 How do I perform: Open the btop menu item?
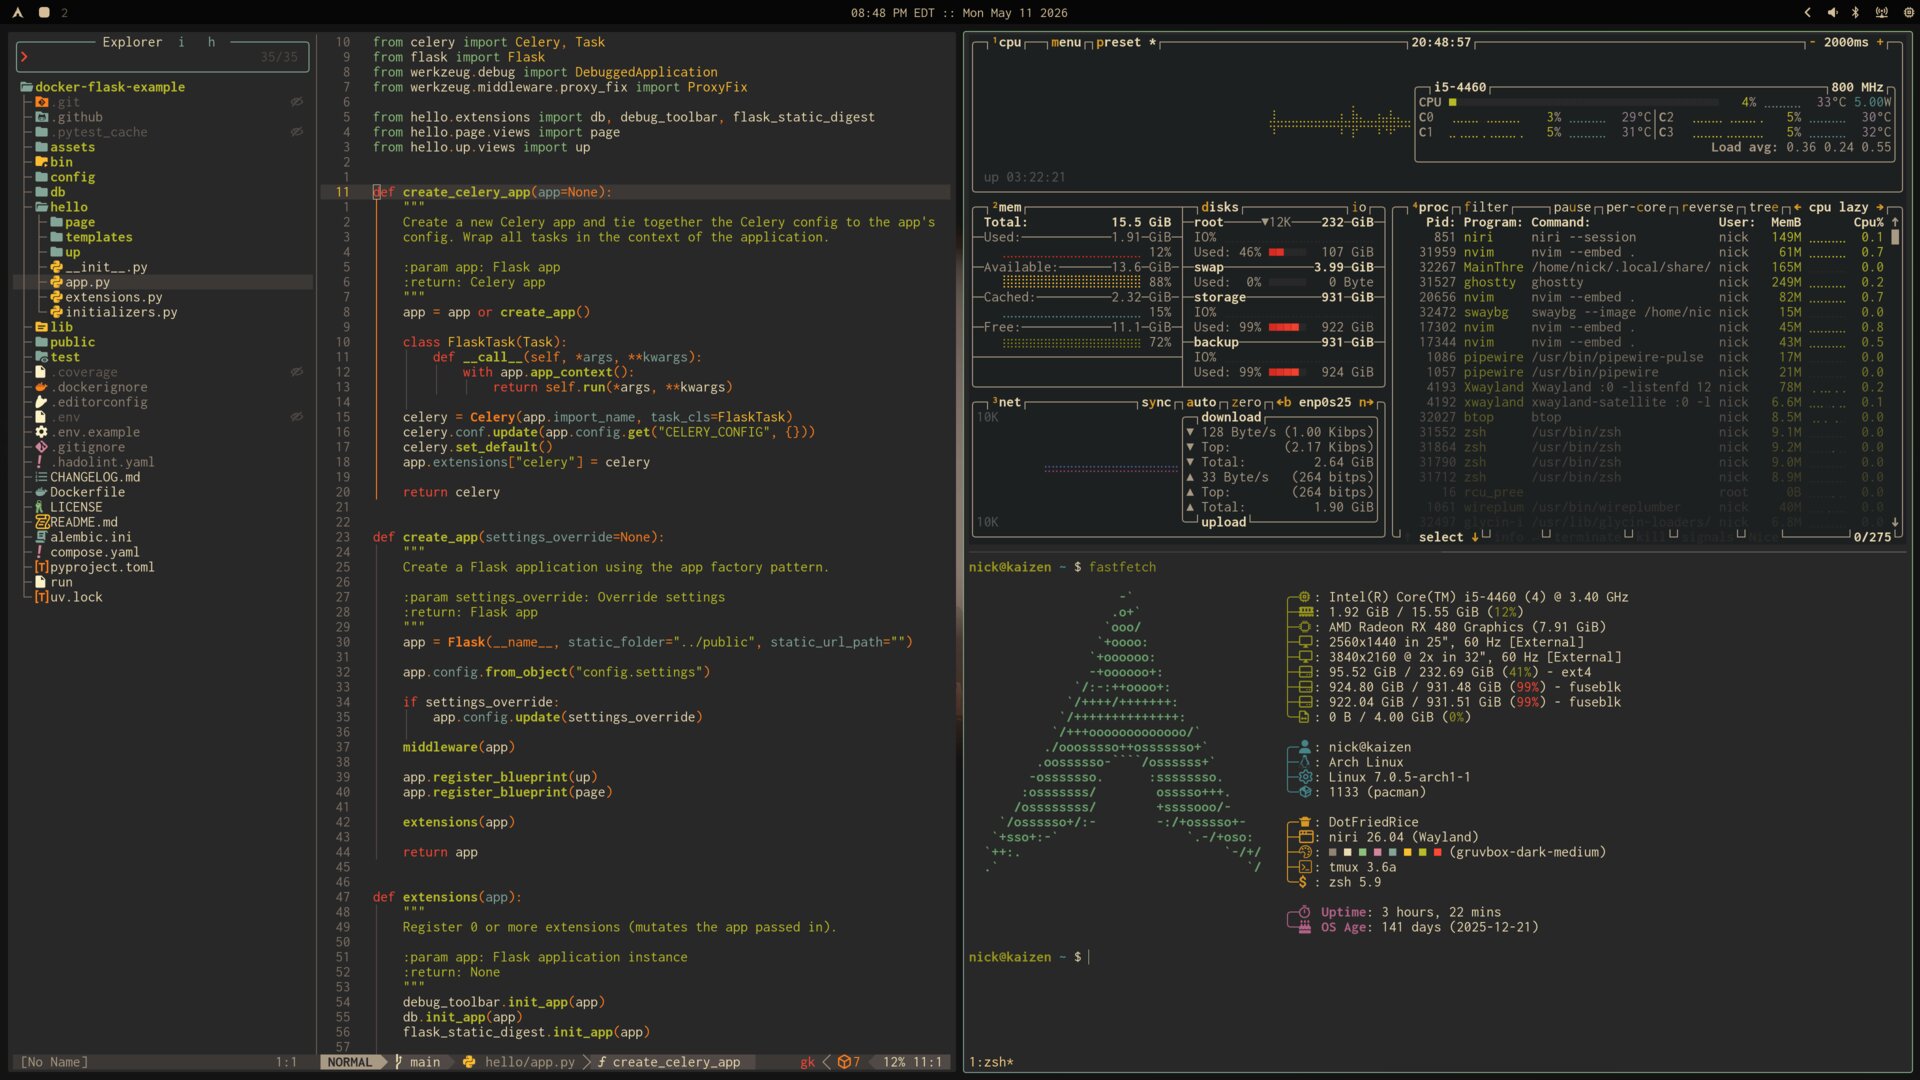[1066, 42]
